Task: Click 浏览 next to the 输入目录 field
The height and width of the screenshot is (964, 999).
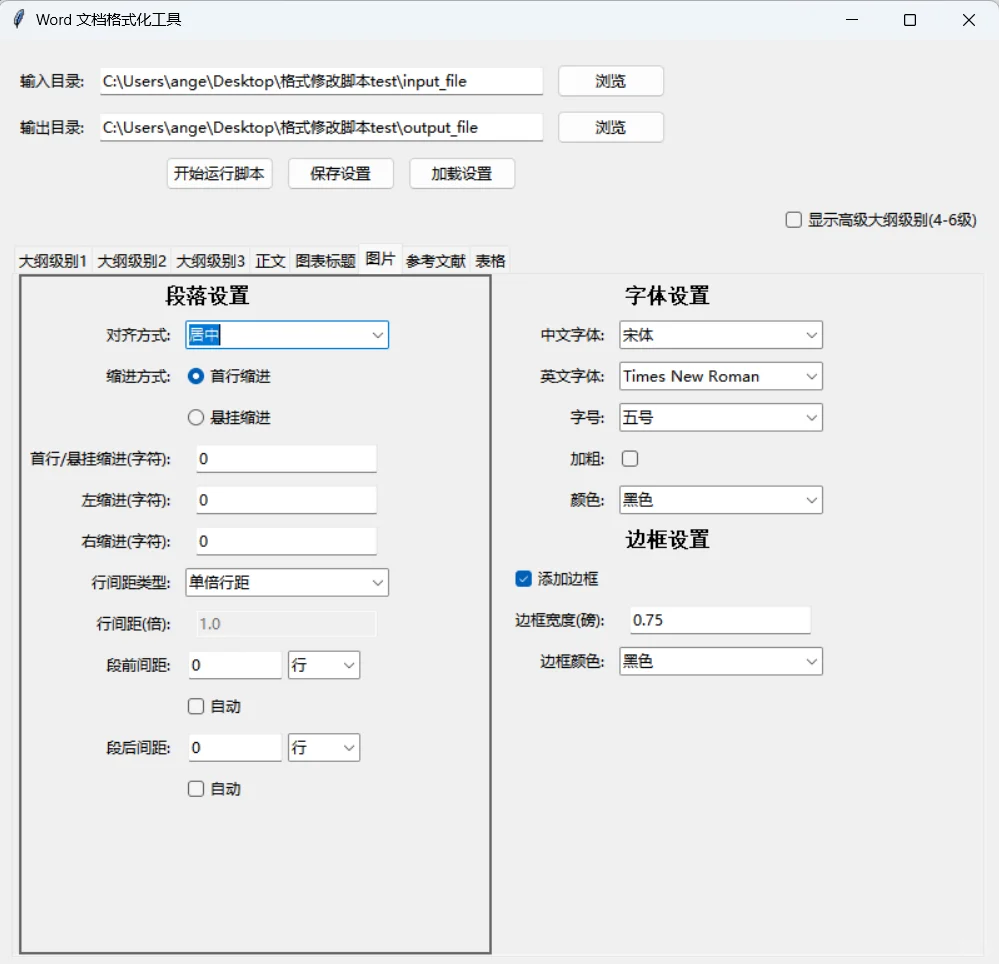Action: (610, 81)
